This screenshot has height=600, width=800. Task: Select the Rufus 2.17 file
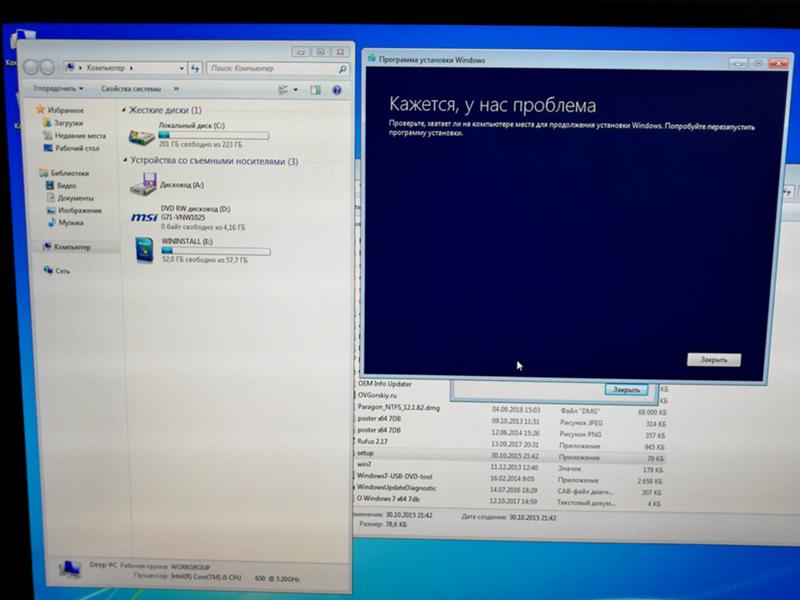tap(372, 441)
